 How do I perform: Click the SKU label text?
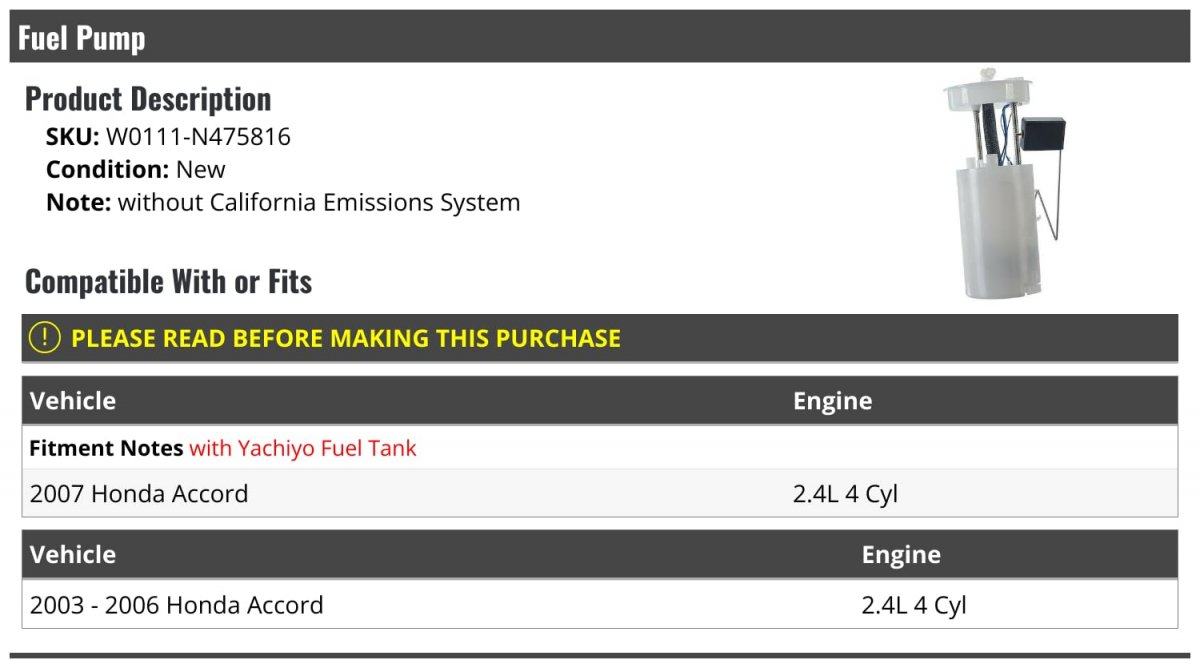point(73,137)
